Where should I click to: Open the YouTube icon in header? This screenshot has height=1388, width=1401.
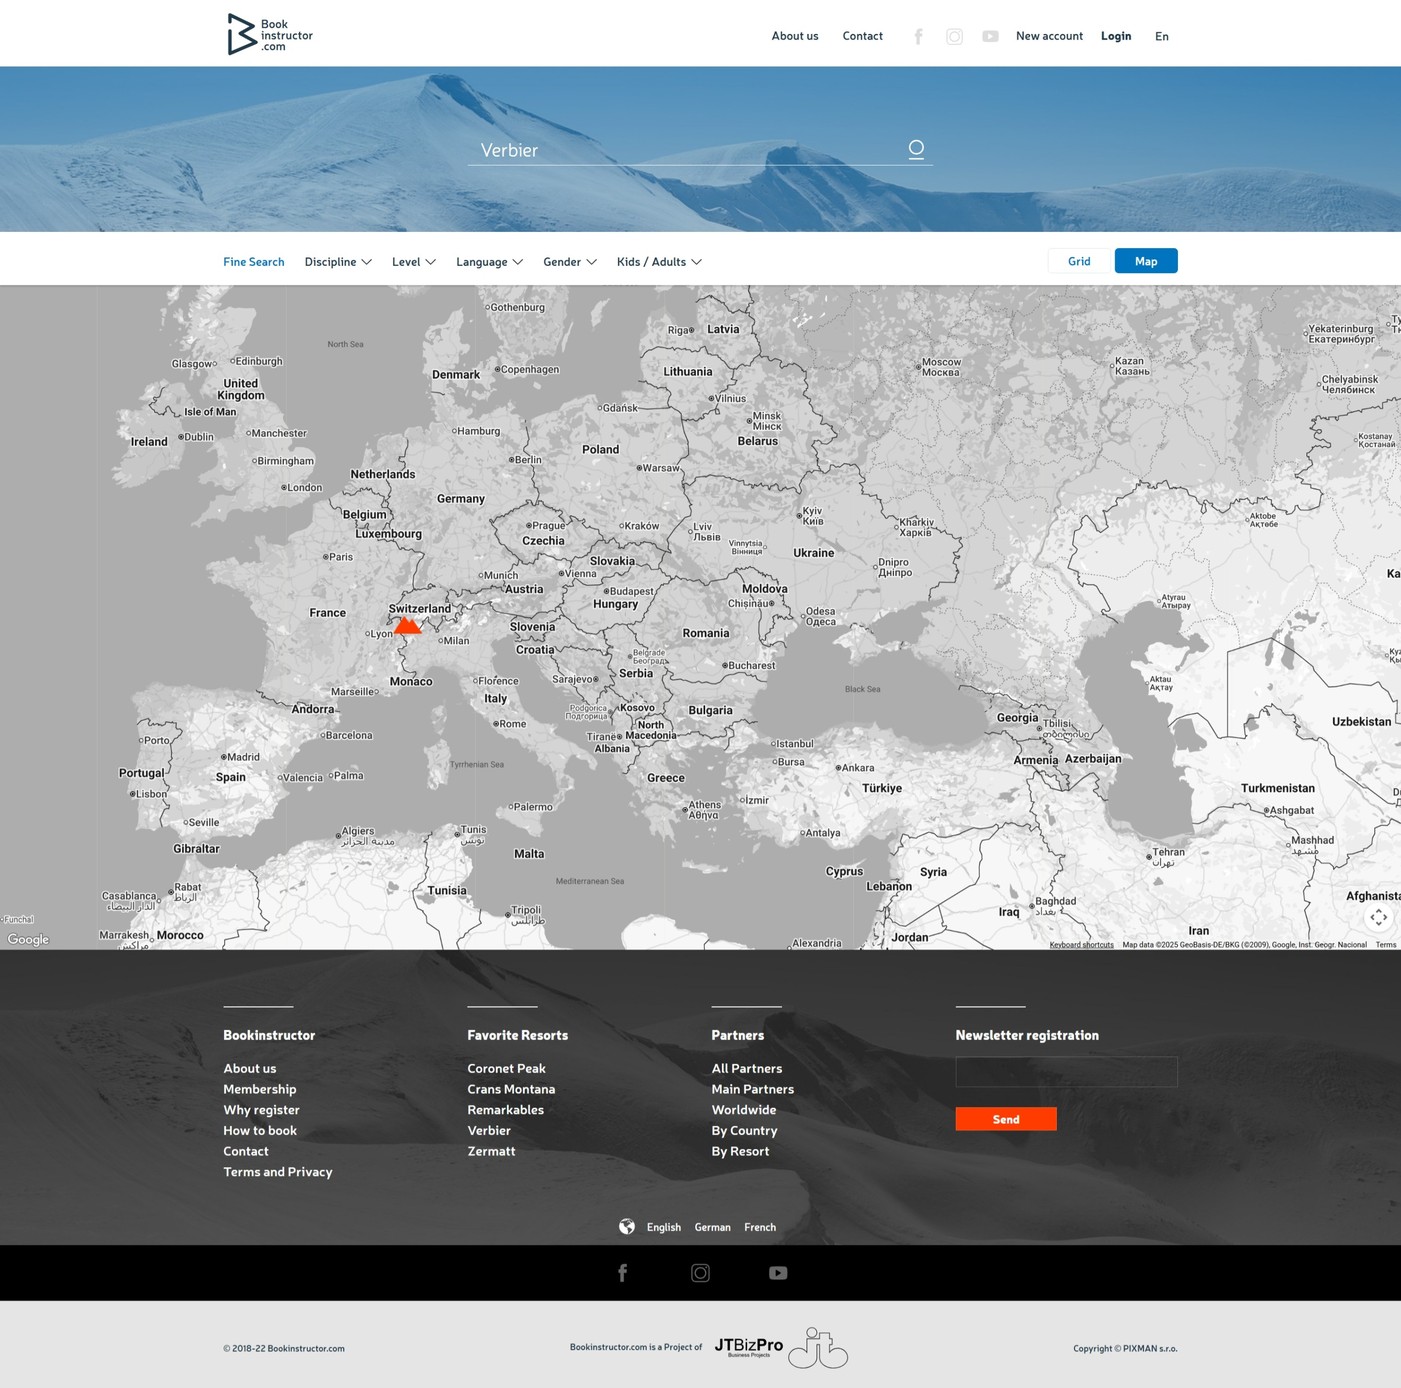[x=990, y=37]
